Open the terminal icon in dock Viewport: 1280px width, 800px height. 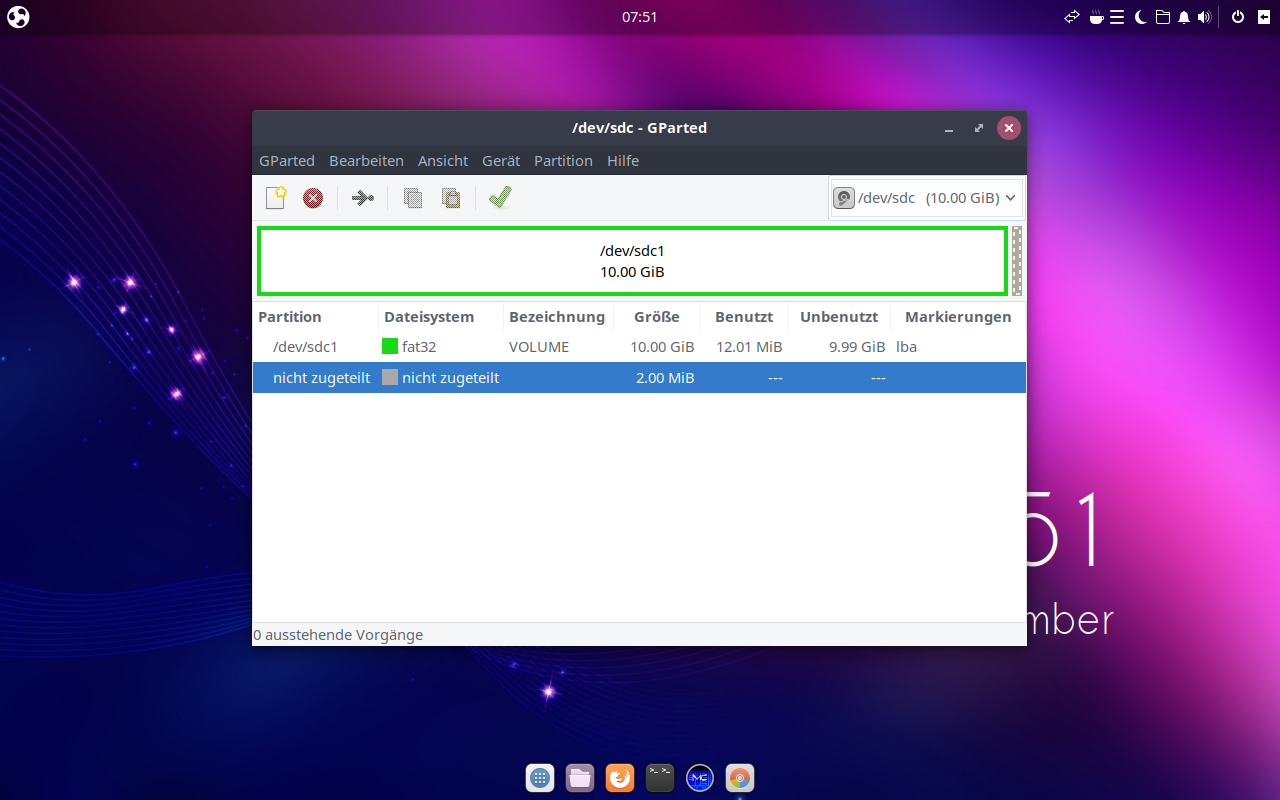(660, 777)
